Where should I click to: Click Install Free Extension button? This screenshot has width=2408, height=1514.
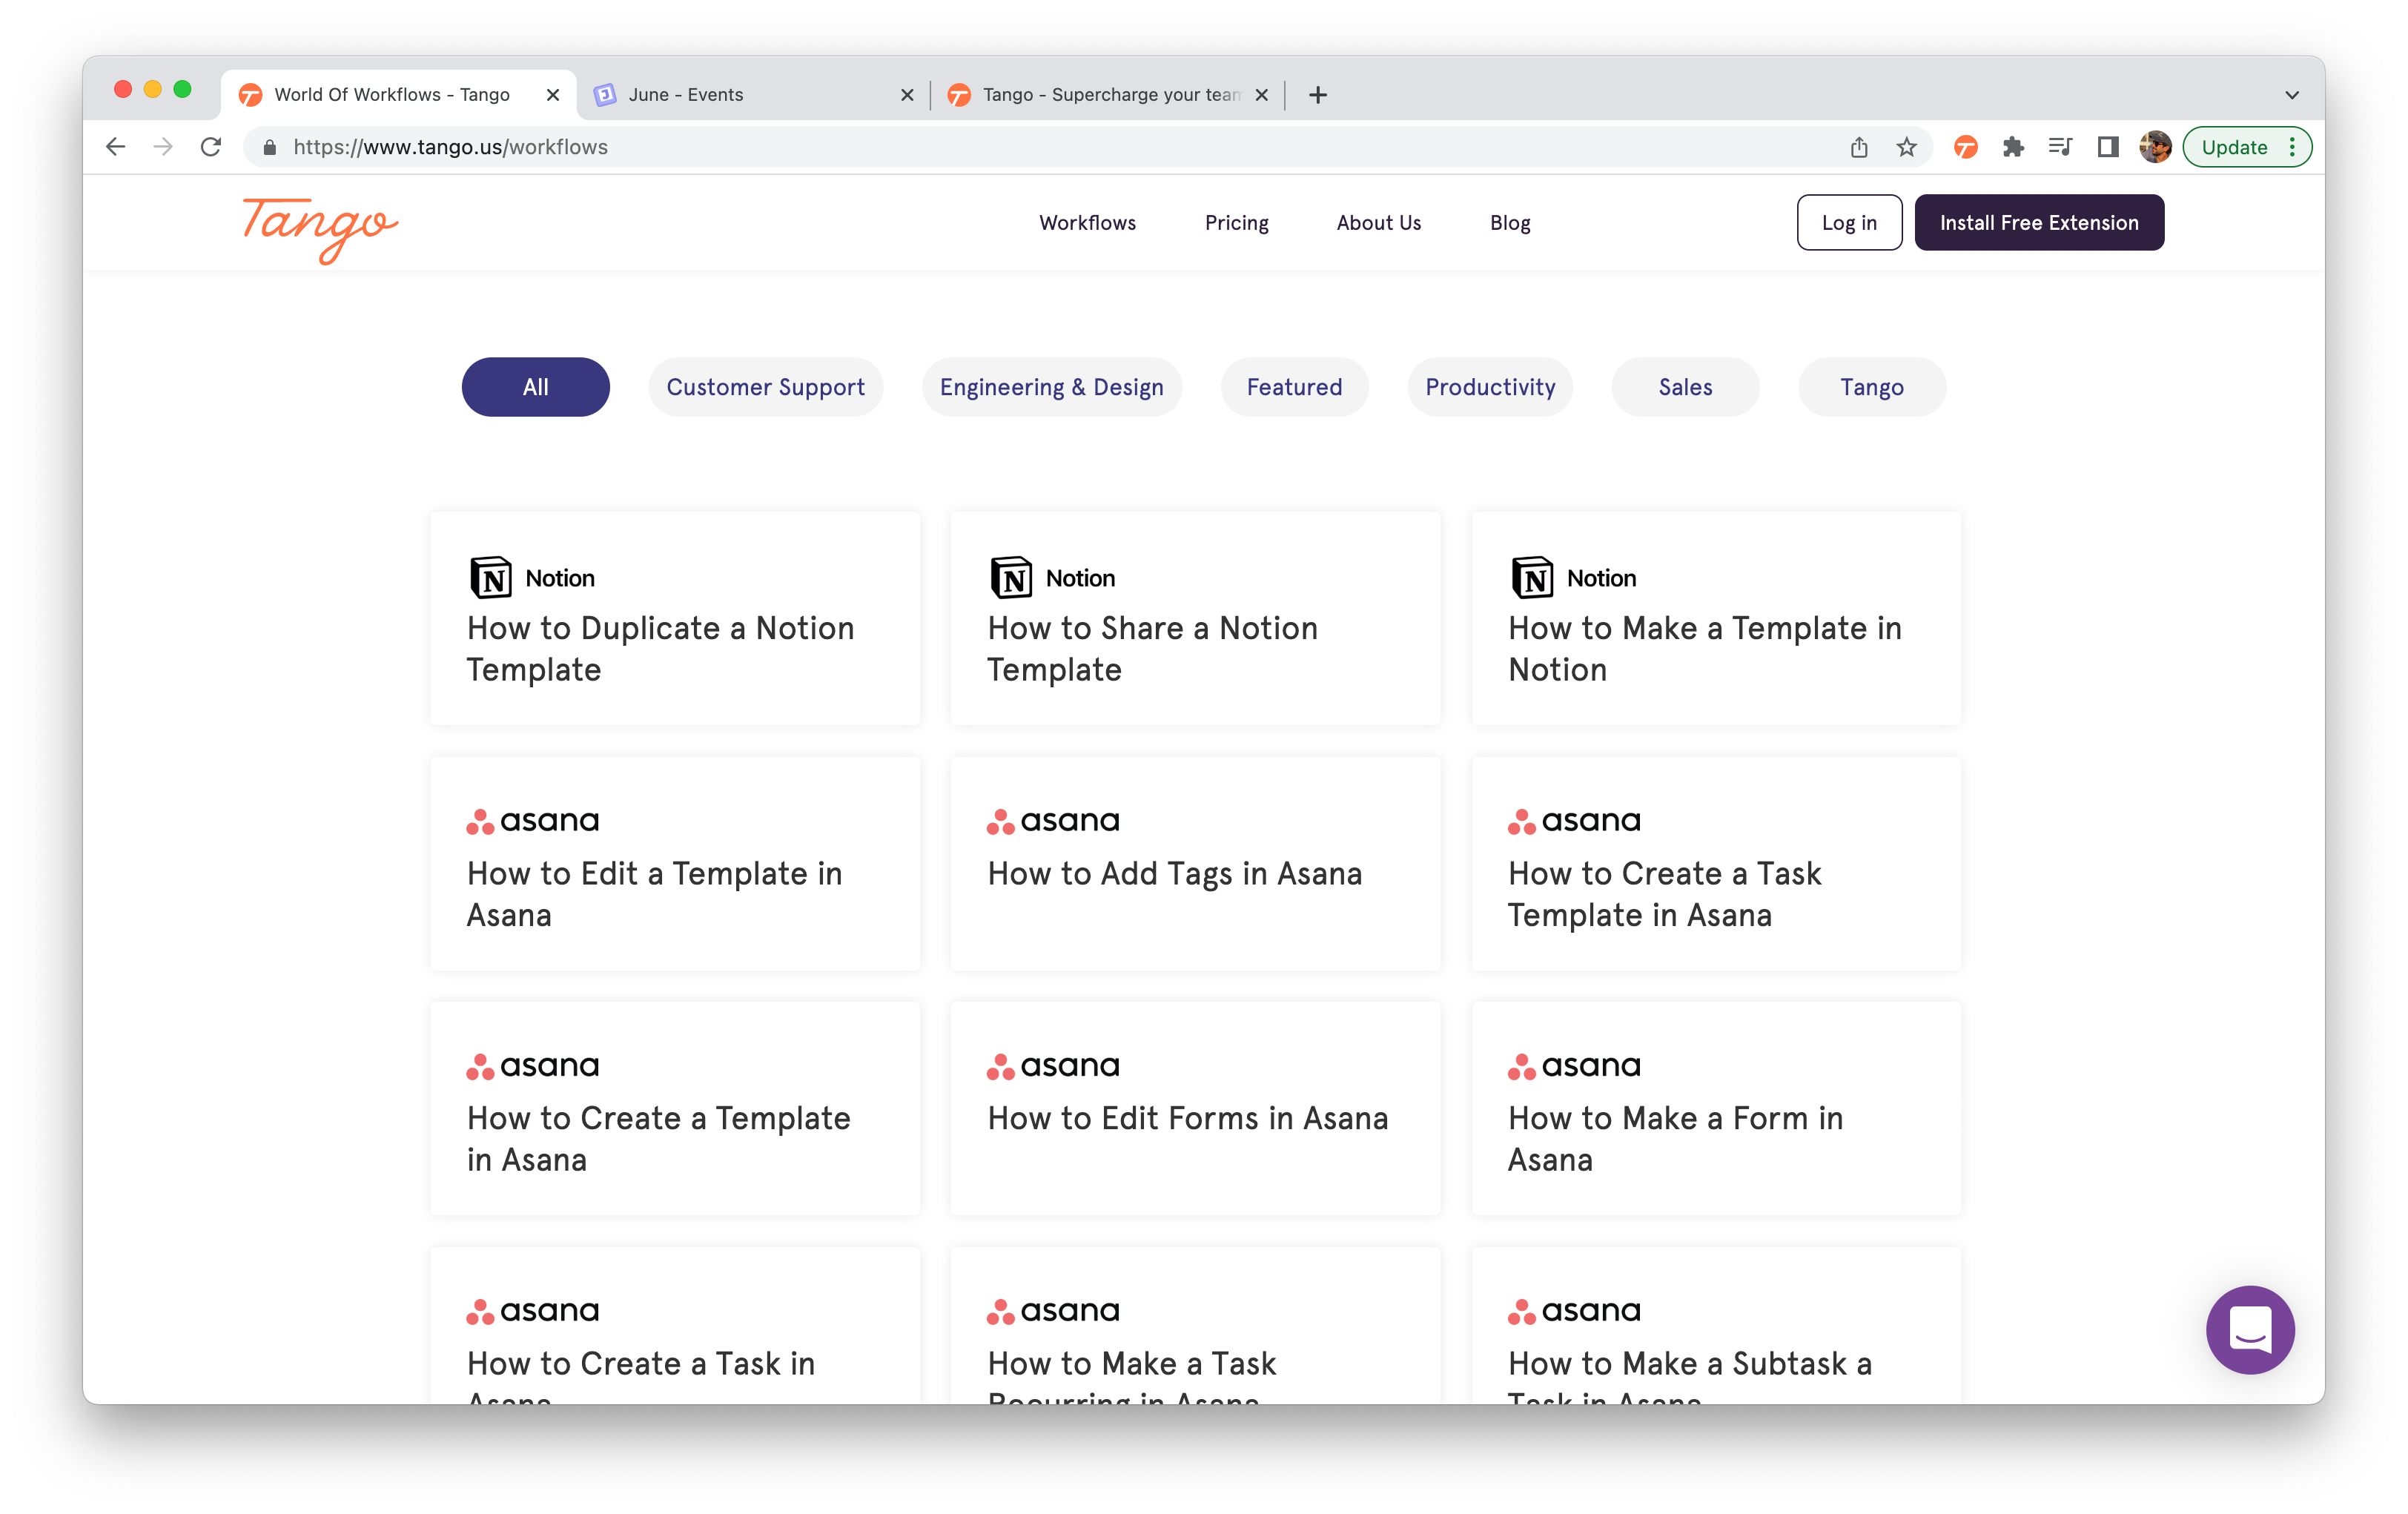coord(2039,222)
